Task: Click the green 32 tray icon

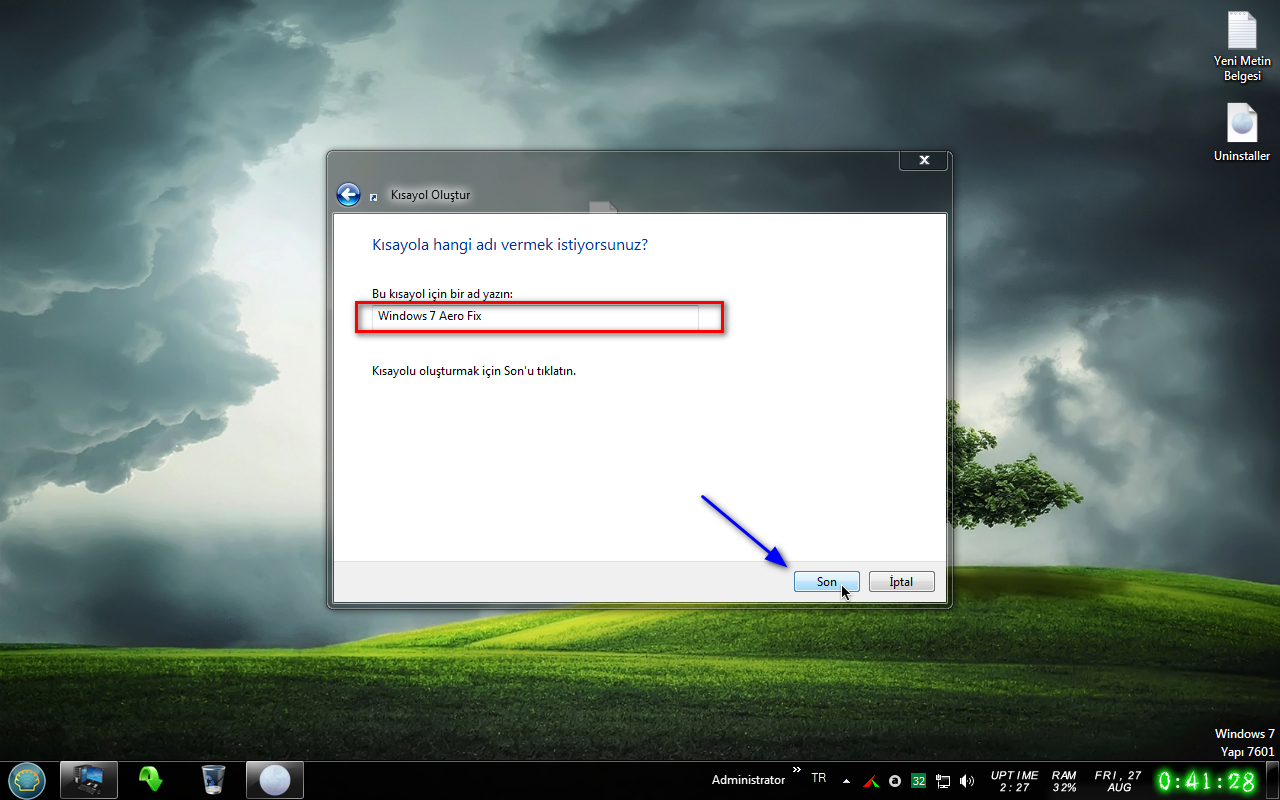Action: [918, 780]
